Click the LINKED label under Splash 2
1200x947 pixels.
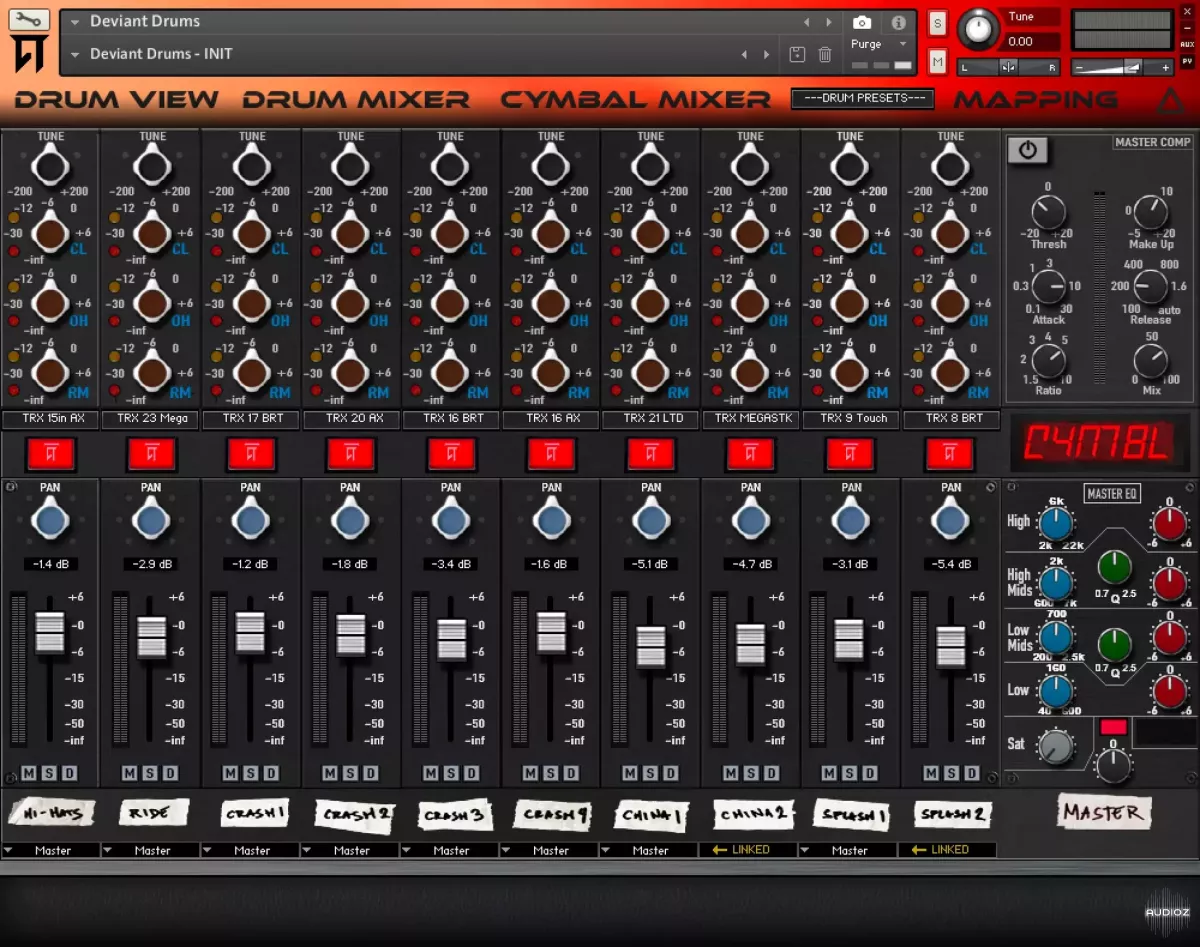[x=948, y=850]
